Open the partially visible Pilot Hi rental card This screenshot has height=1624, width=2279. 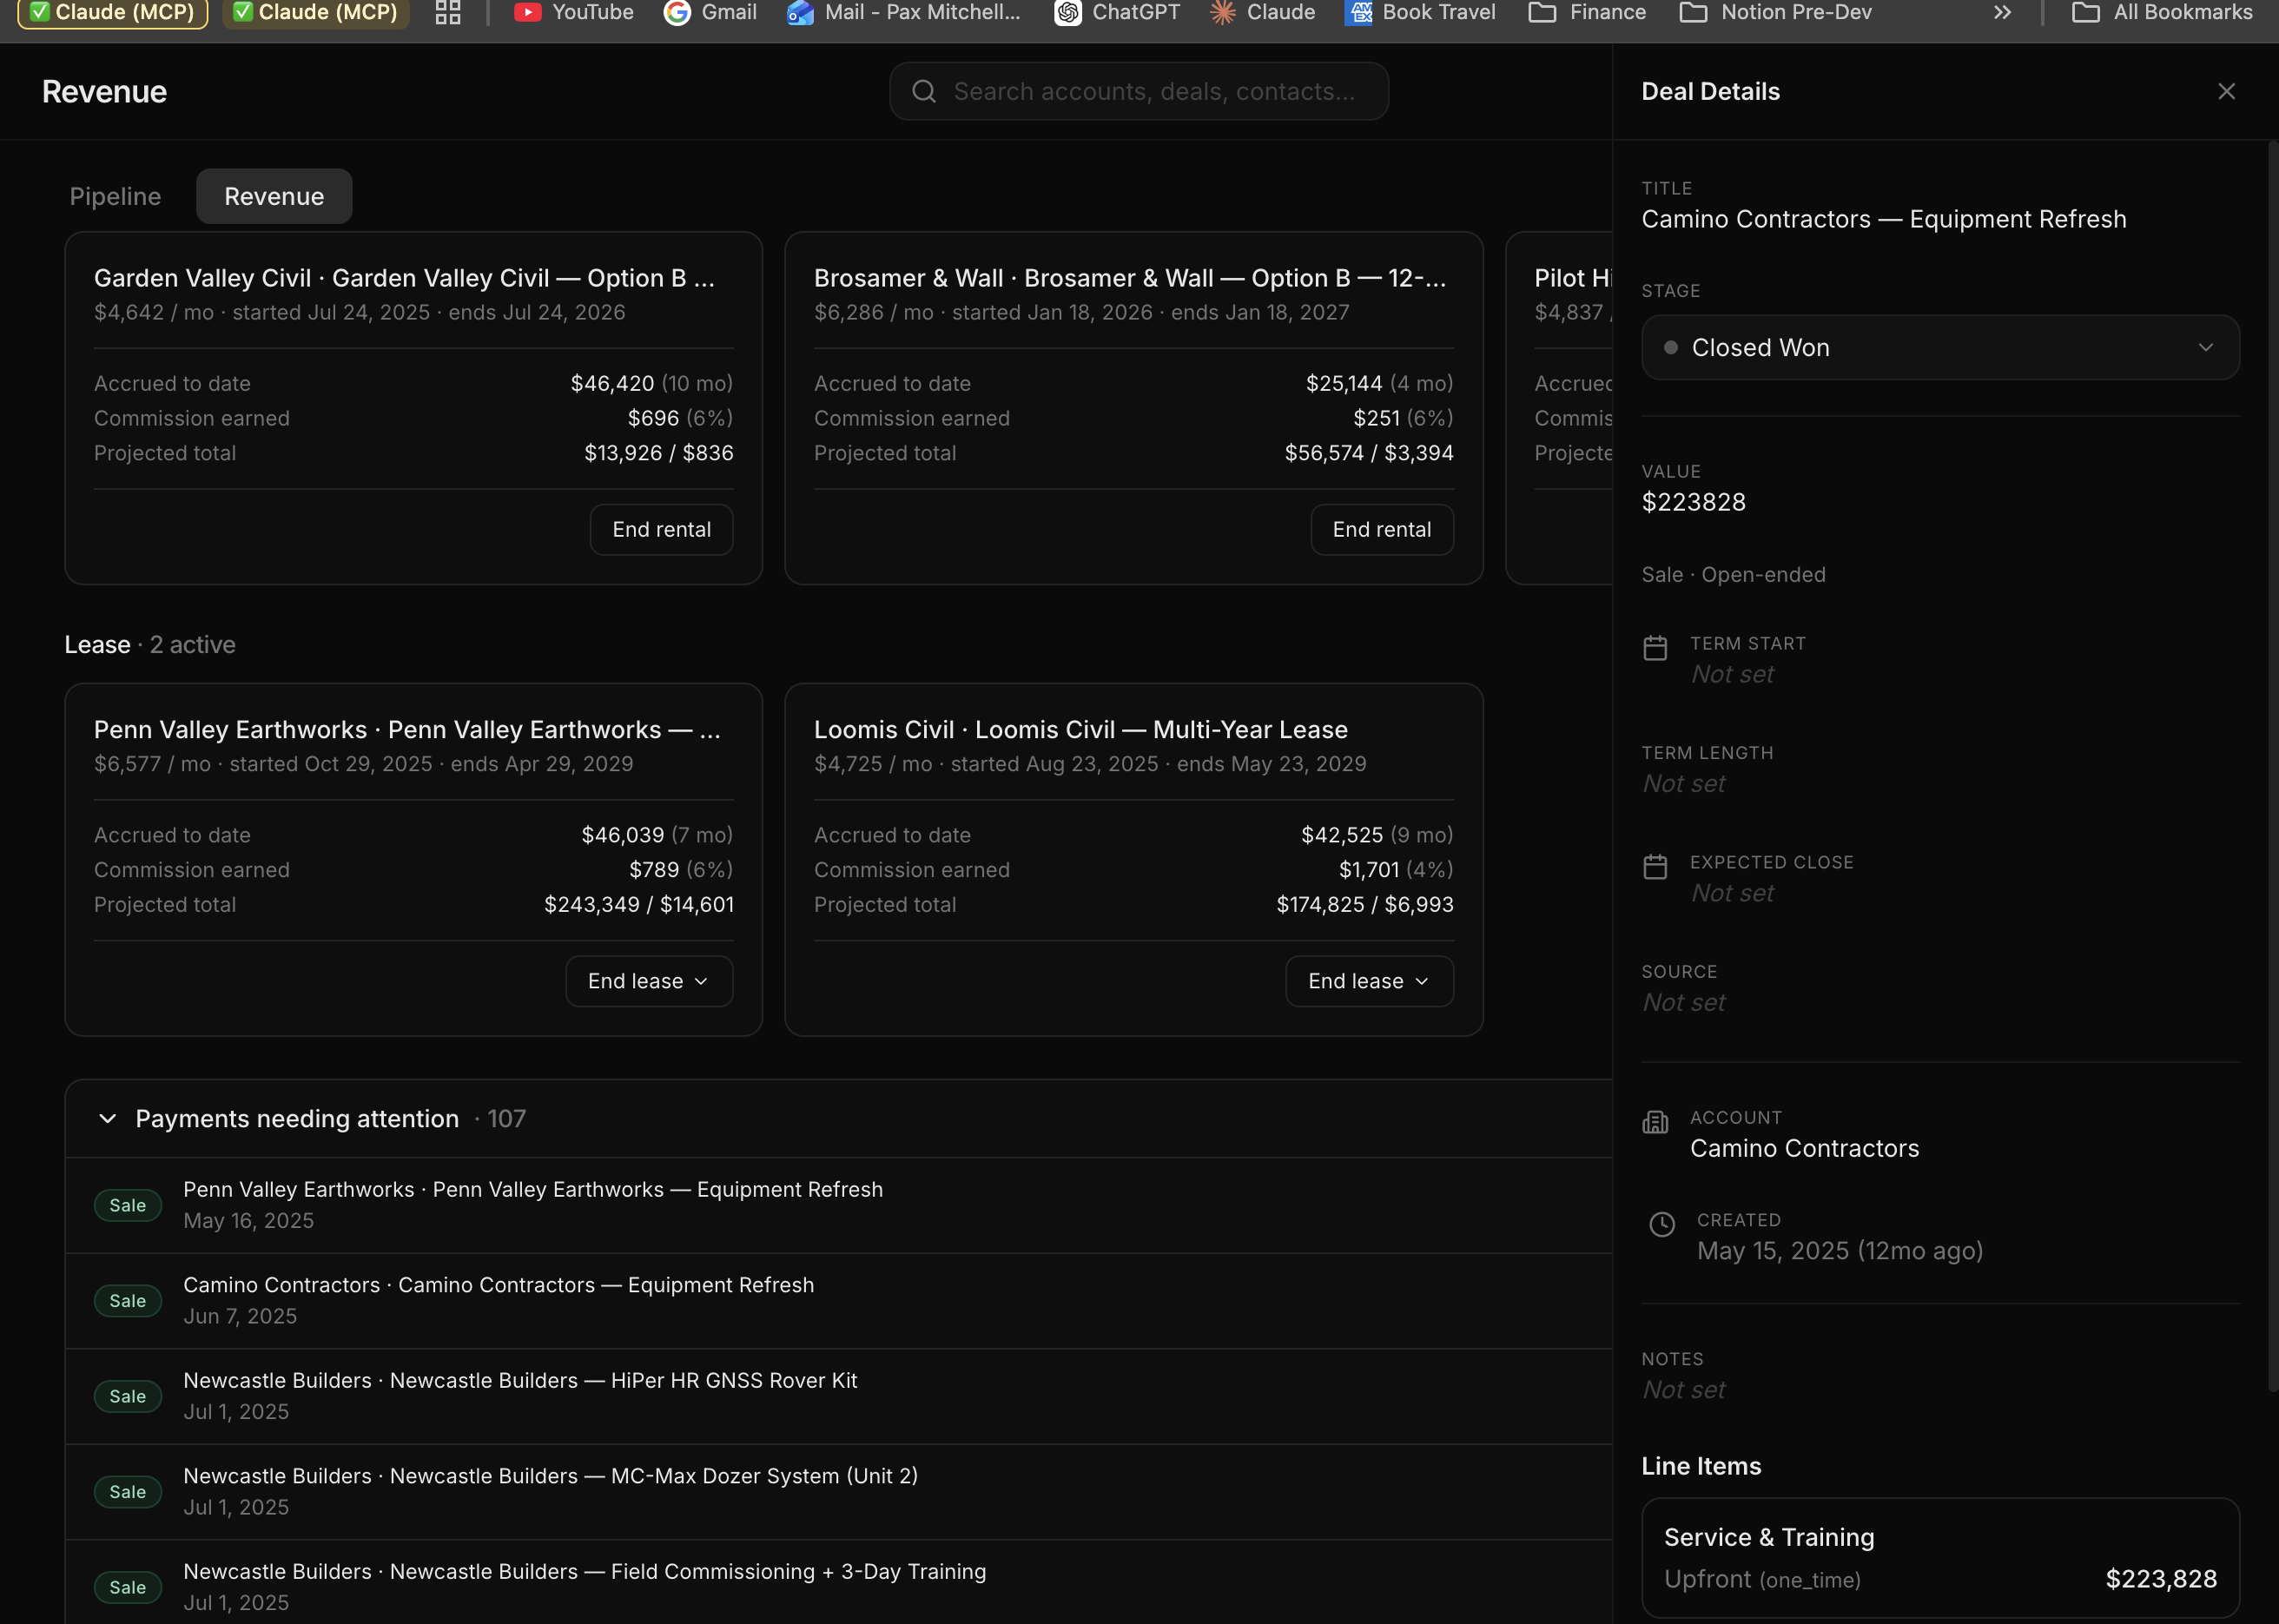tap(1560, 408)
